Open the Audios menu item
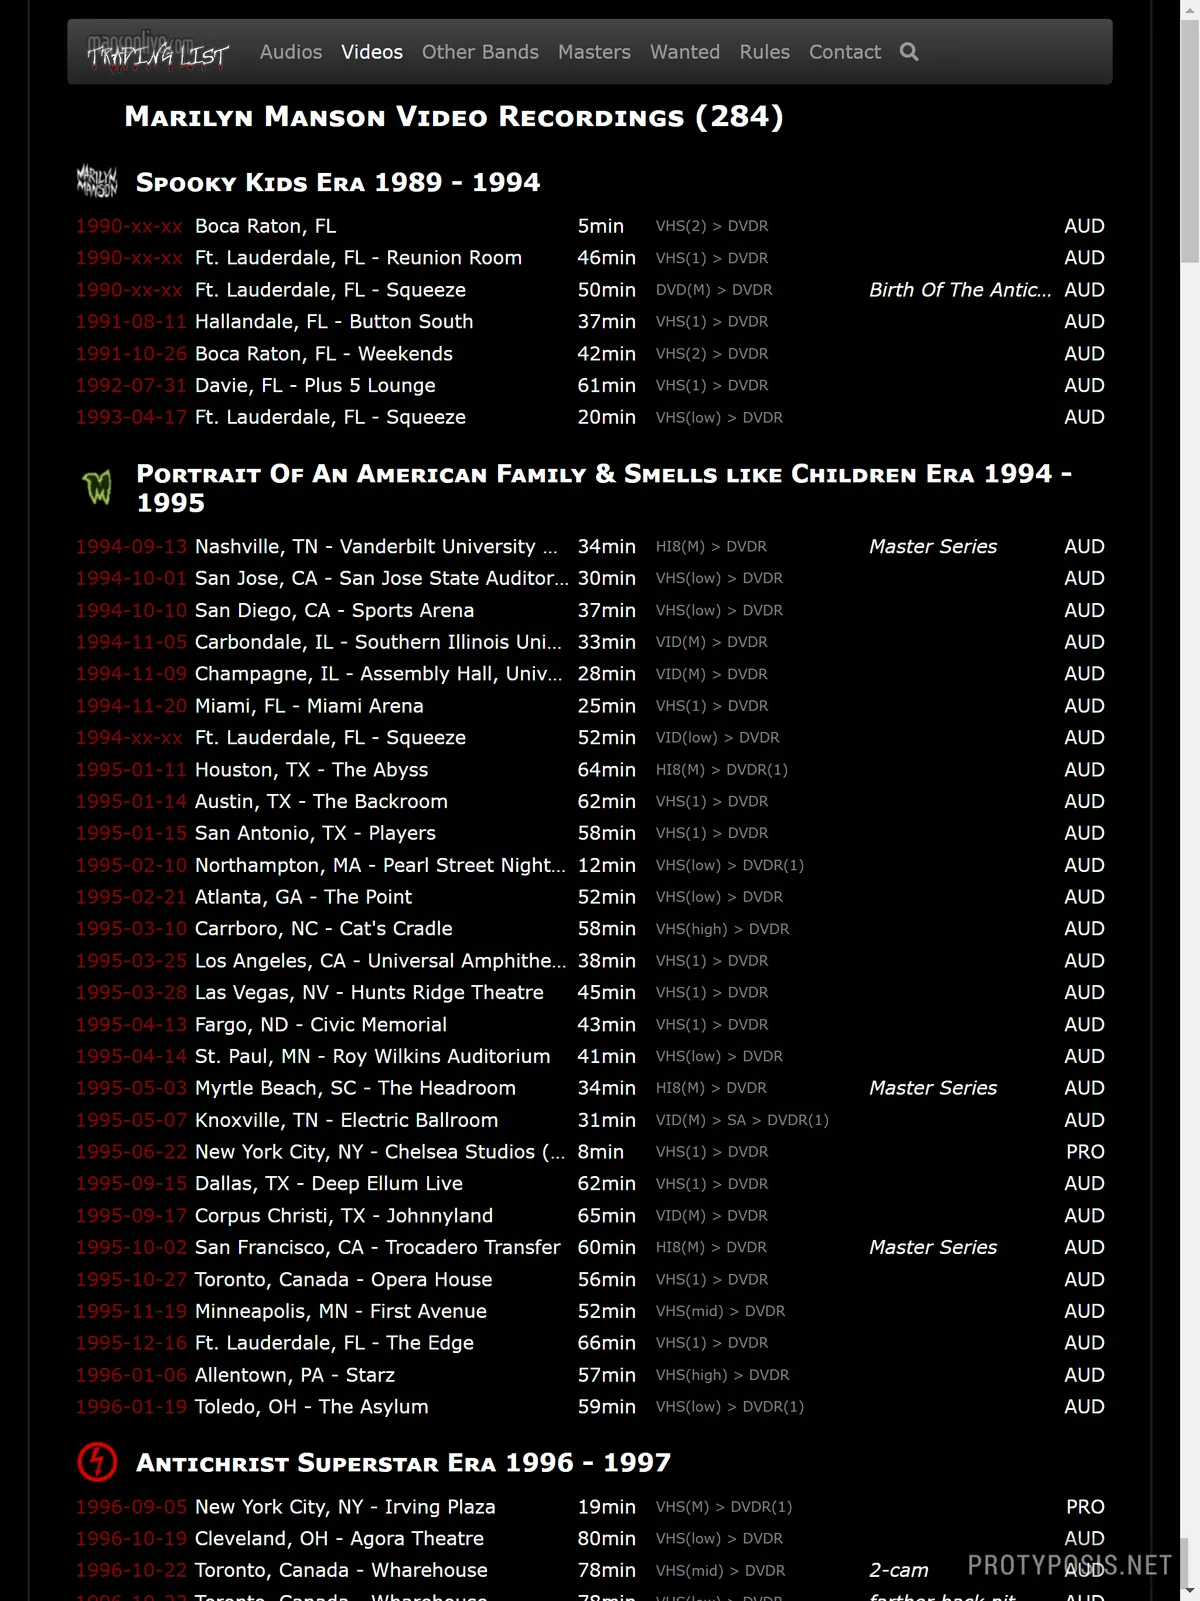1200x1601 pixels. click(x=291, y=52)
